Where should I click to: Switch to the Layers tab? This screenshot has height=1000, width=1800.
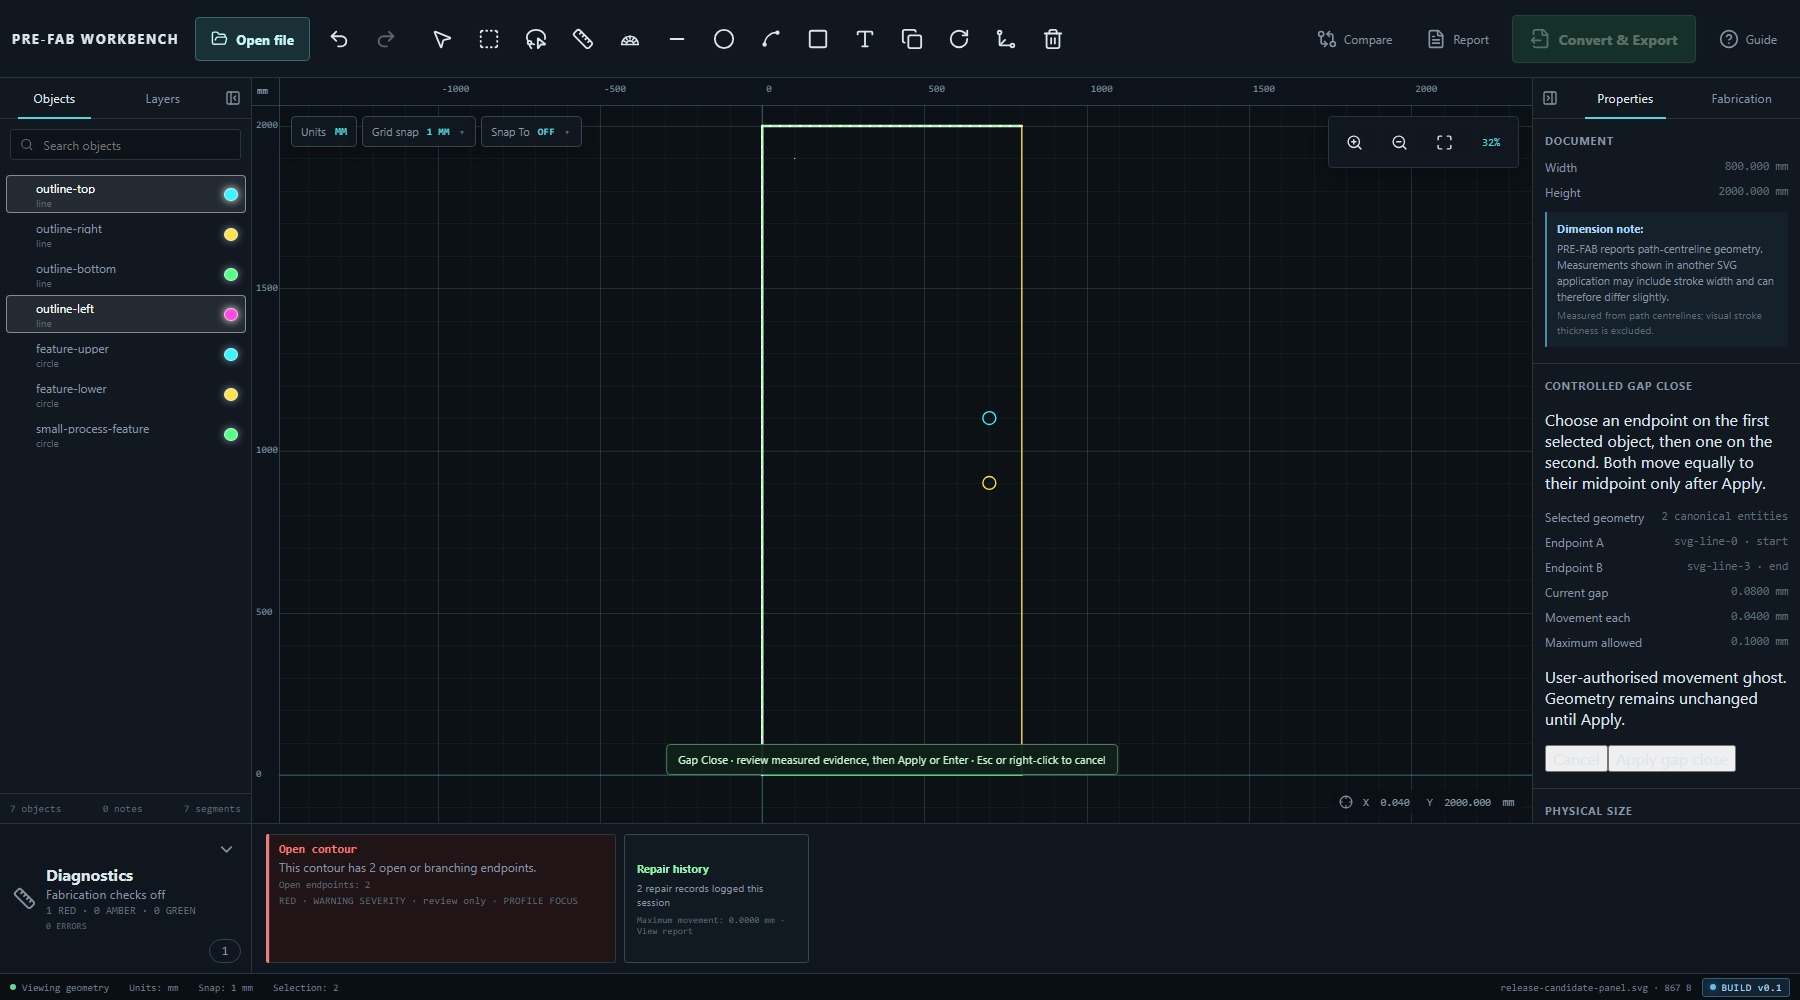pos(162,99)
